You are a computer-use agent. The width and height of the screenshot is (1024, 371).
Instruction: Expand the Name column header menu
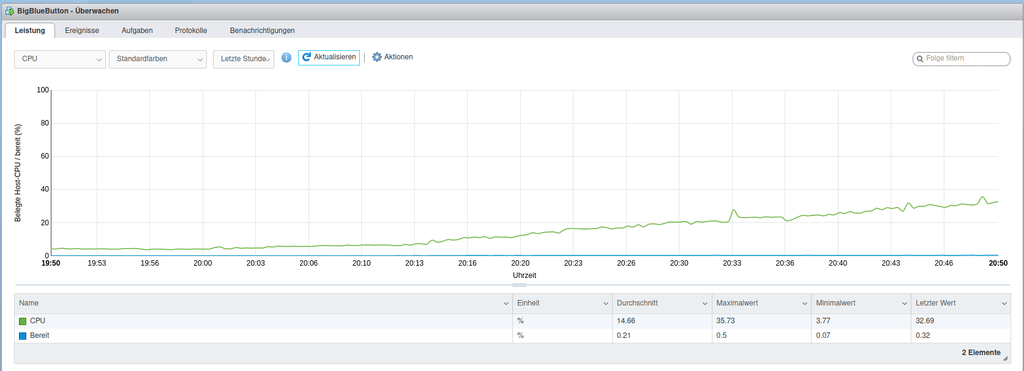(506, 304)
